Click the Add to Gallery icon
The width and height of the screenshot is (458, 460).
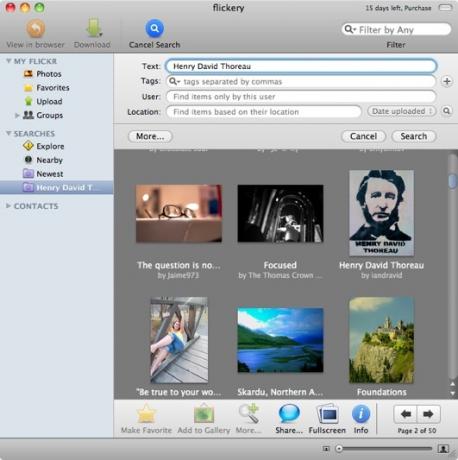point(204,414)
